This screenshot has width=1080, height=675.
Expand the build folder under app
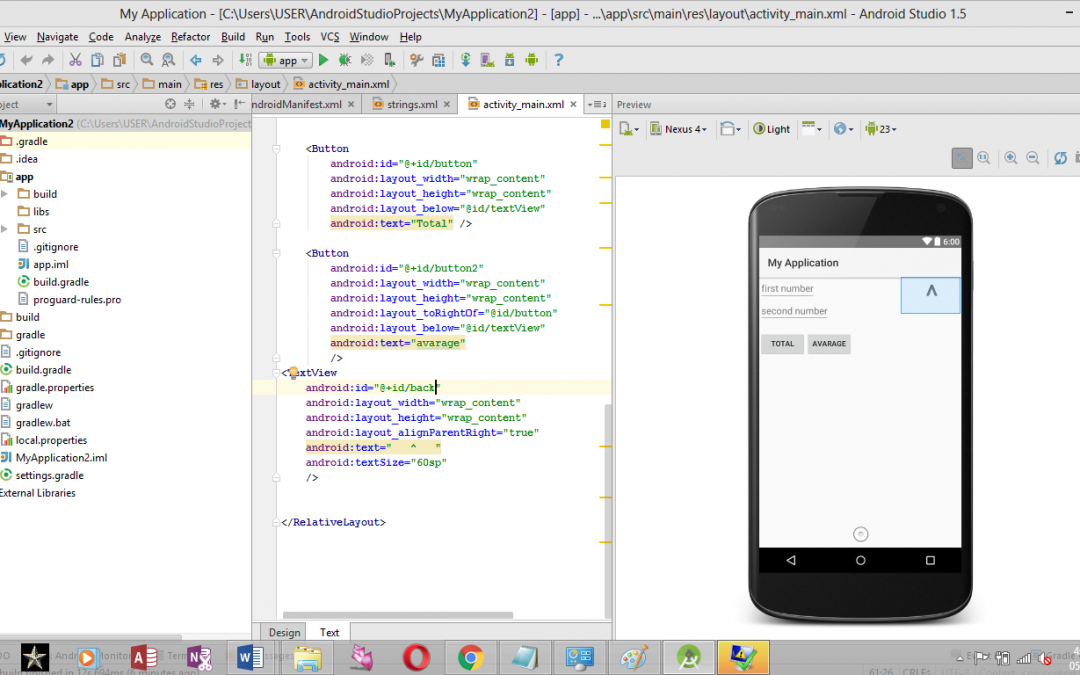coord(6,194)
